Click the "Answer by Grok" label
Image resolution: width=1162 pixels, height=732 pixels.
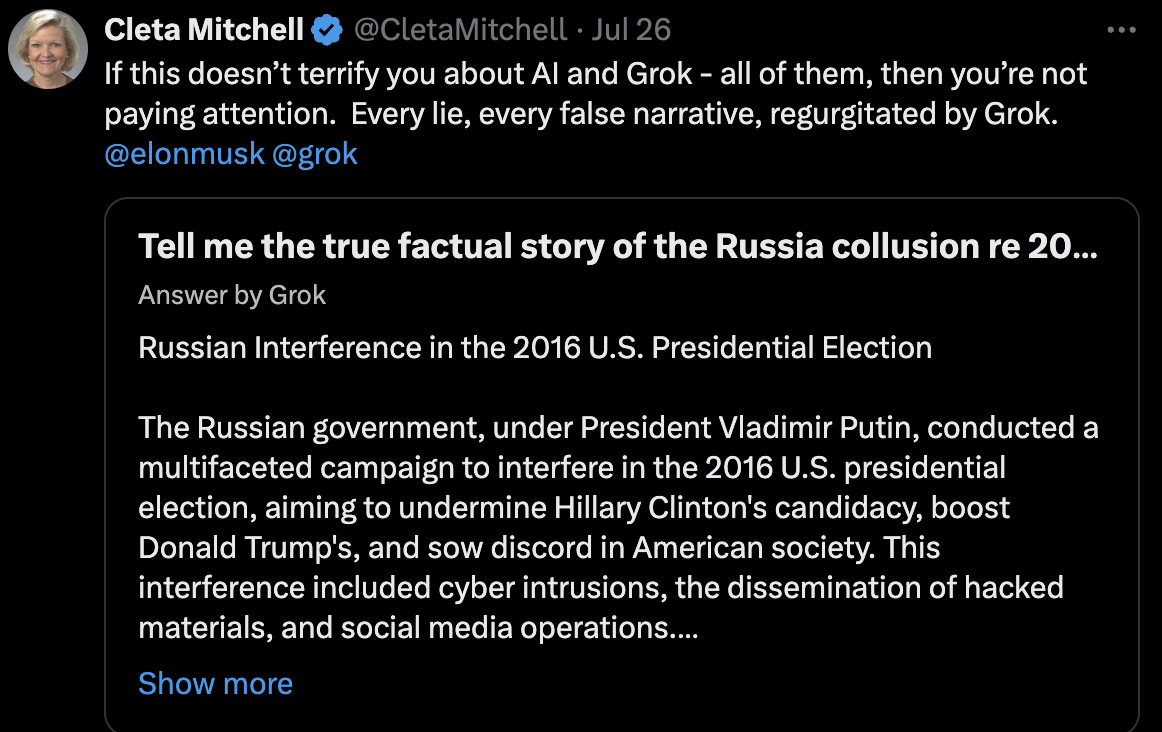232,295
